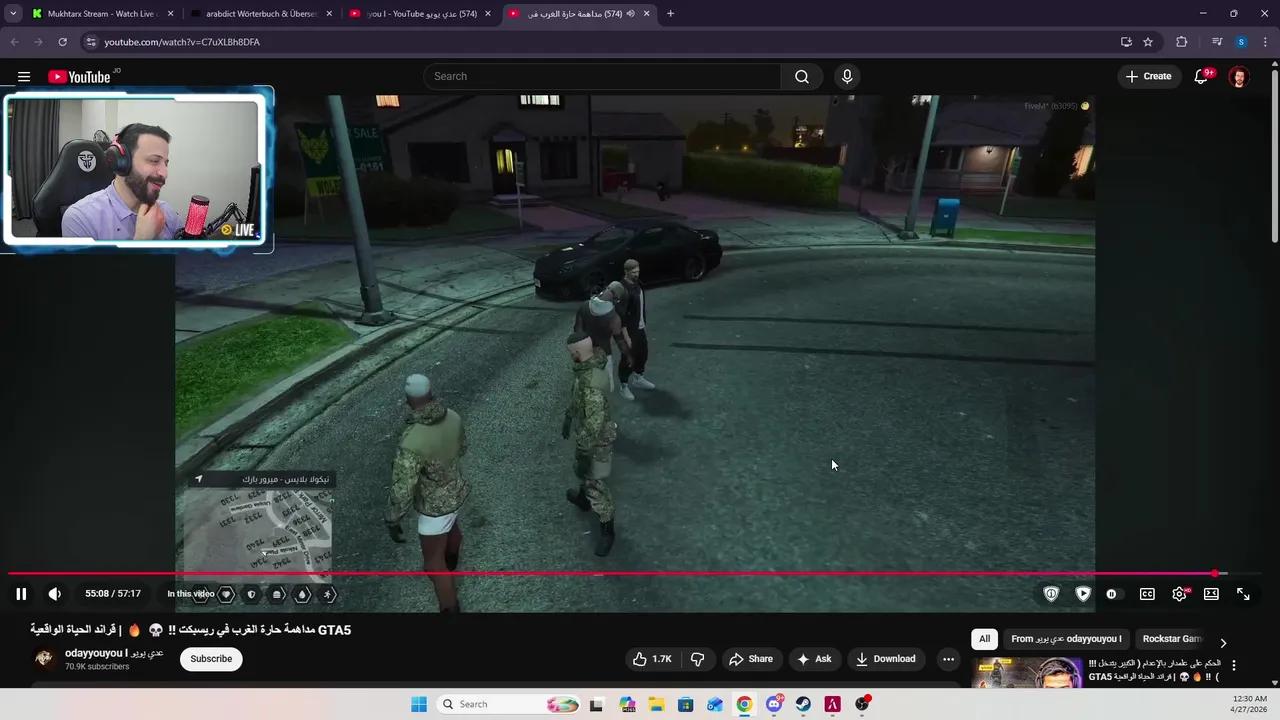Click the address bar URL

tap(182, 42)
